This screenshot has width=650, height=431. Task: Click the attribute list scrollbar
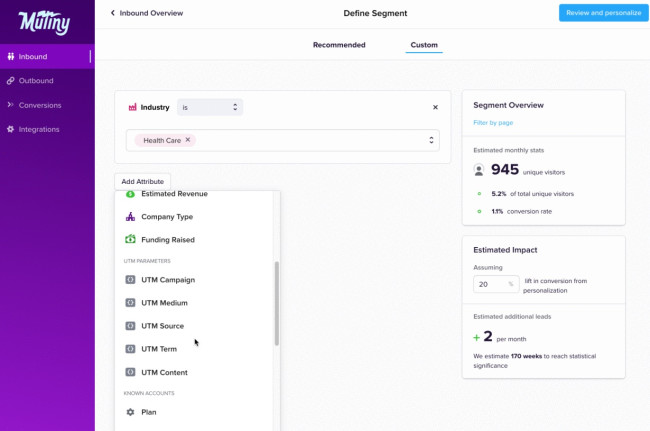tap(277, 304)
